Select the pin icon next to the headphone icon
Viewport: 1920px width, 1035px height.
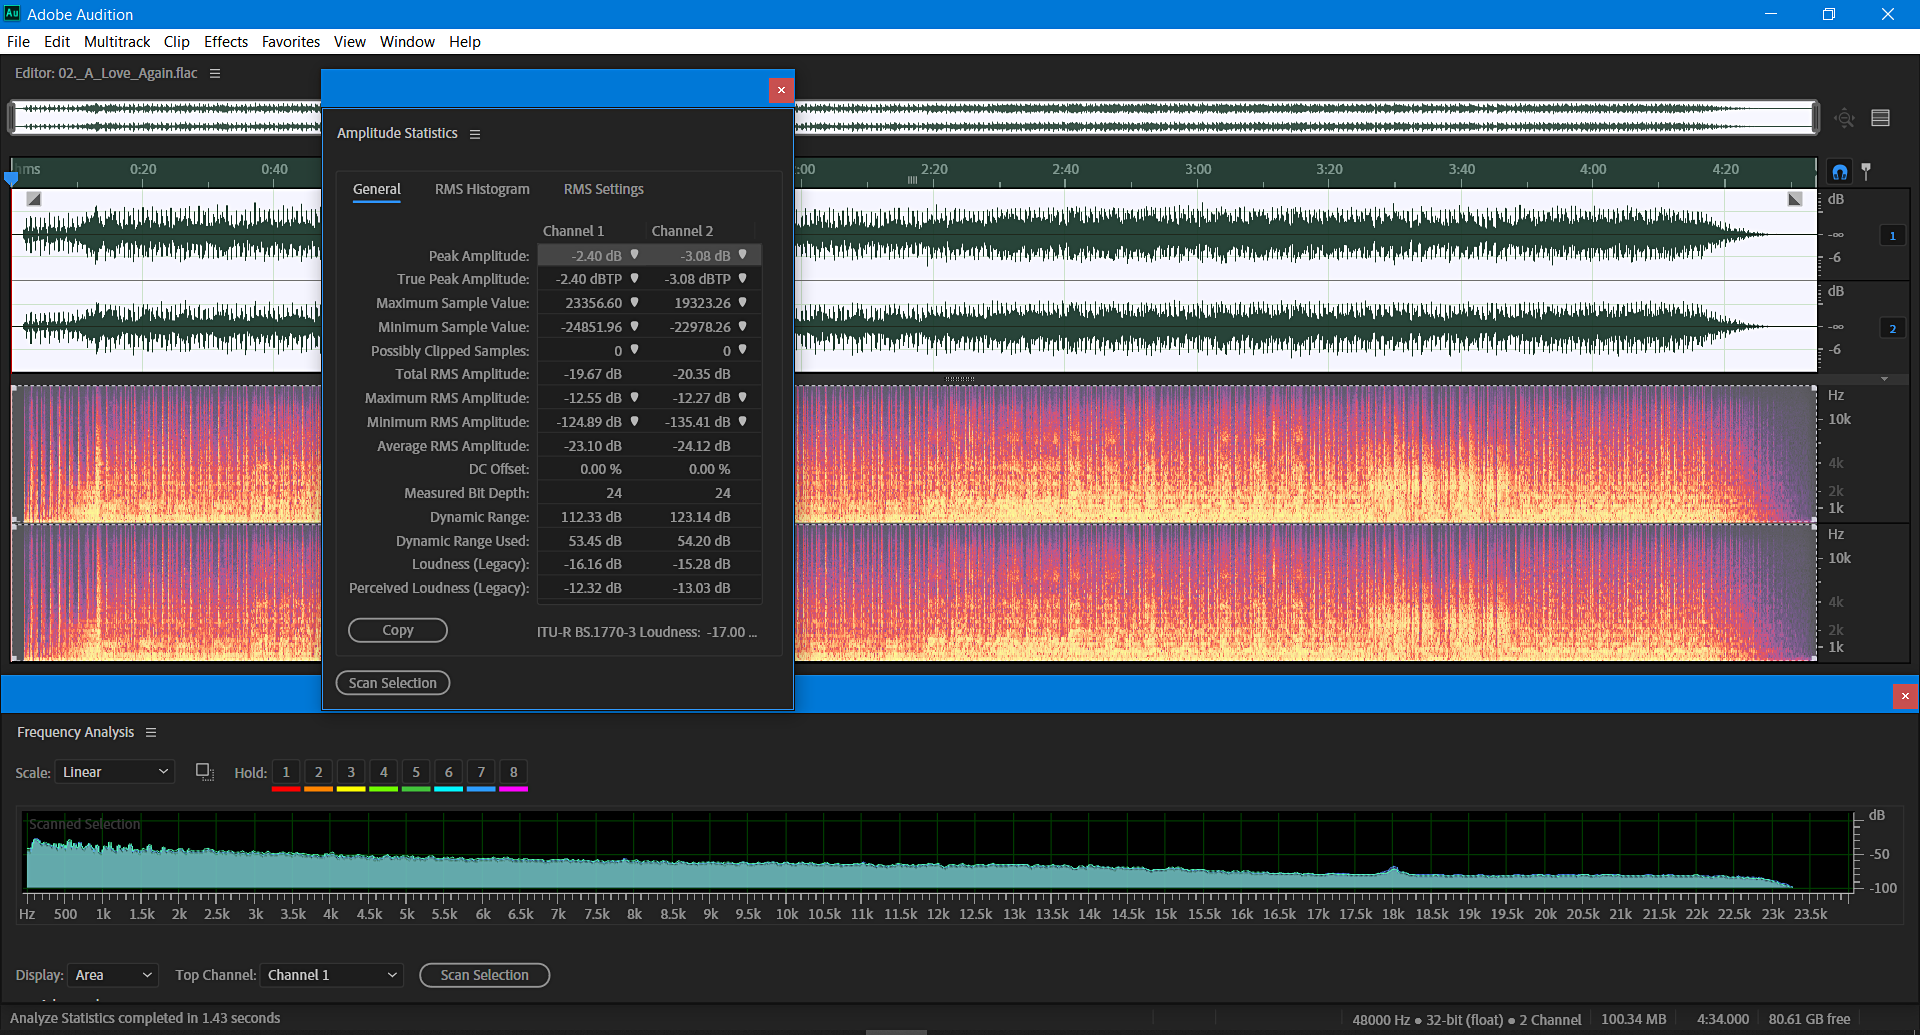[x=1868, y=171]
